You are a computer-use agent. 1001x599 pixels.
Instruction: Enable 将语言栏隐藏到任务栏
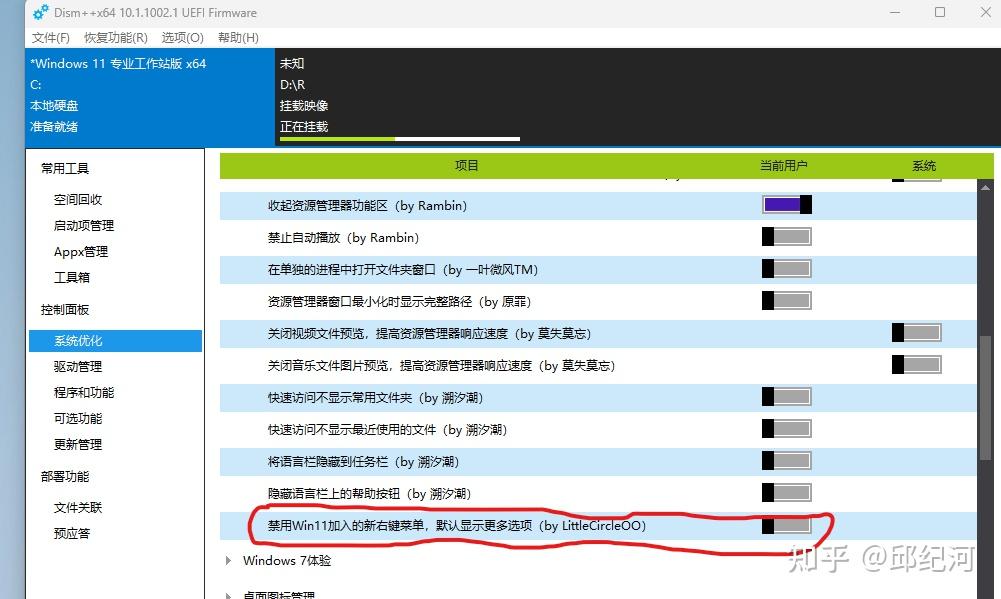[x=786, y=460]
